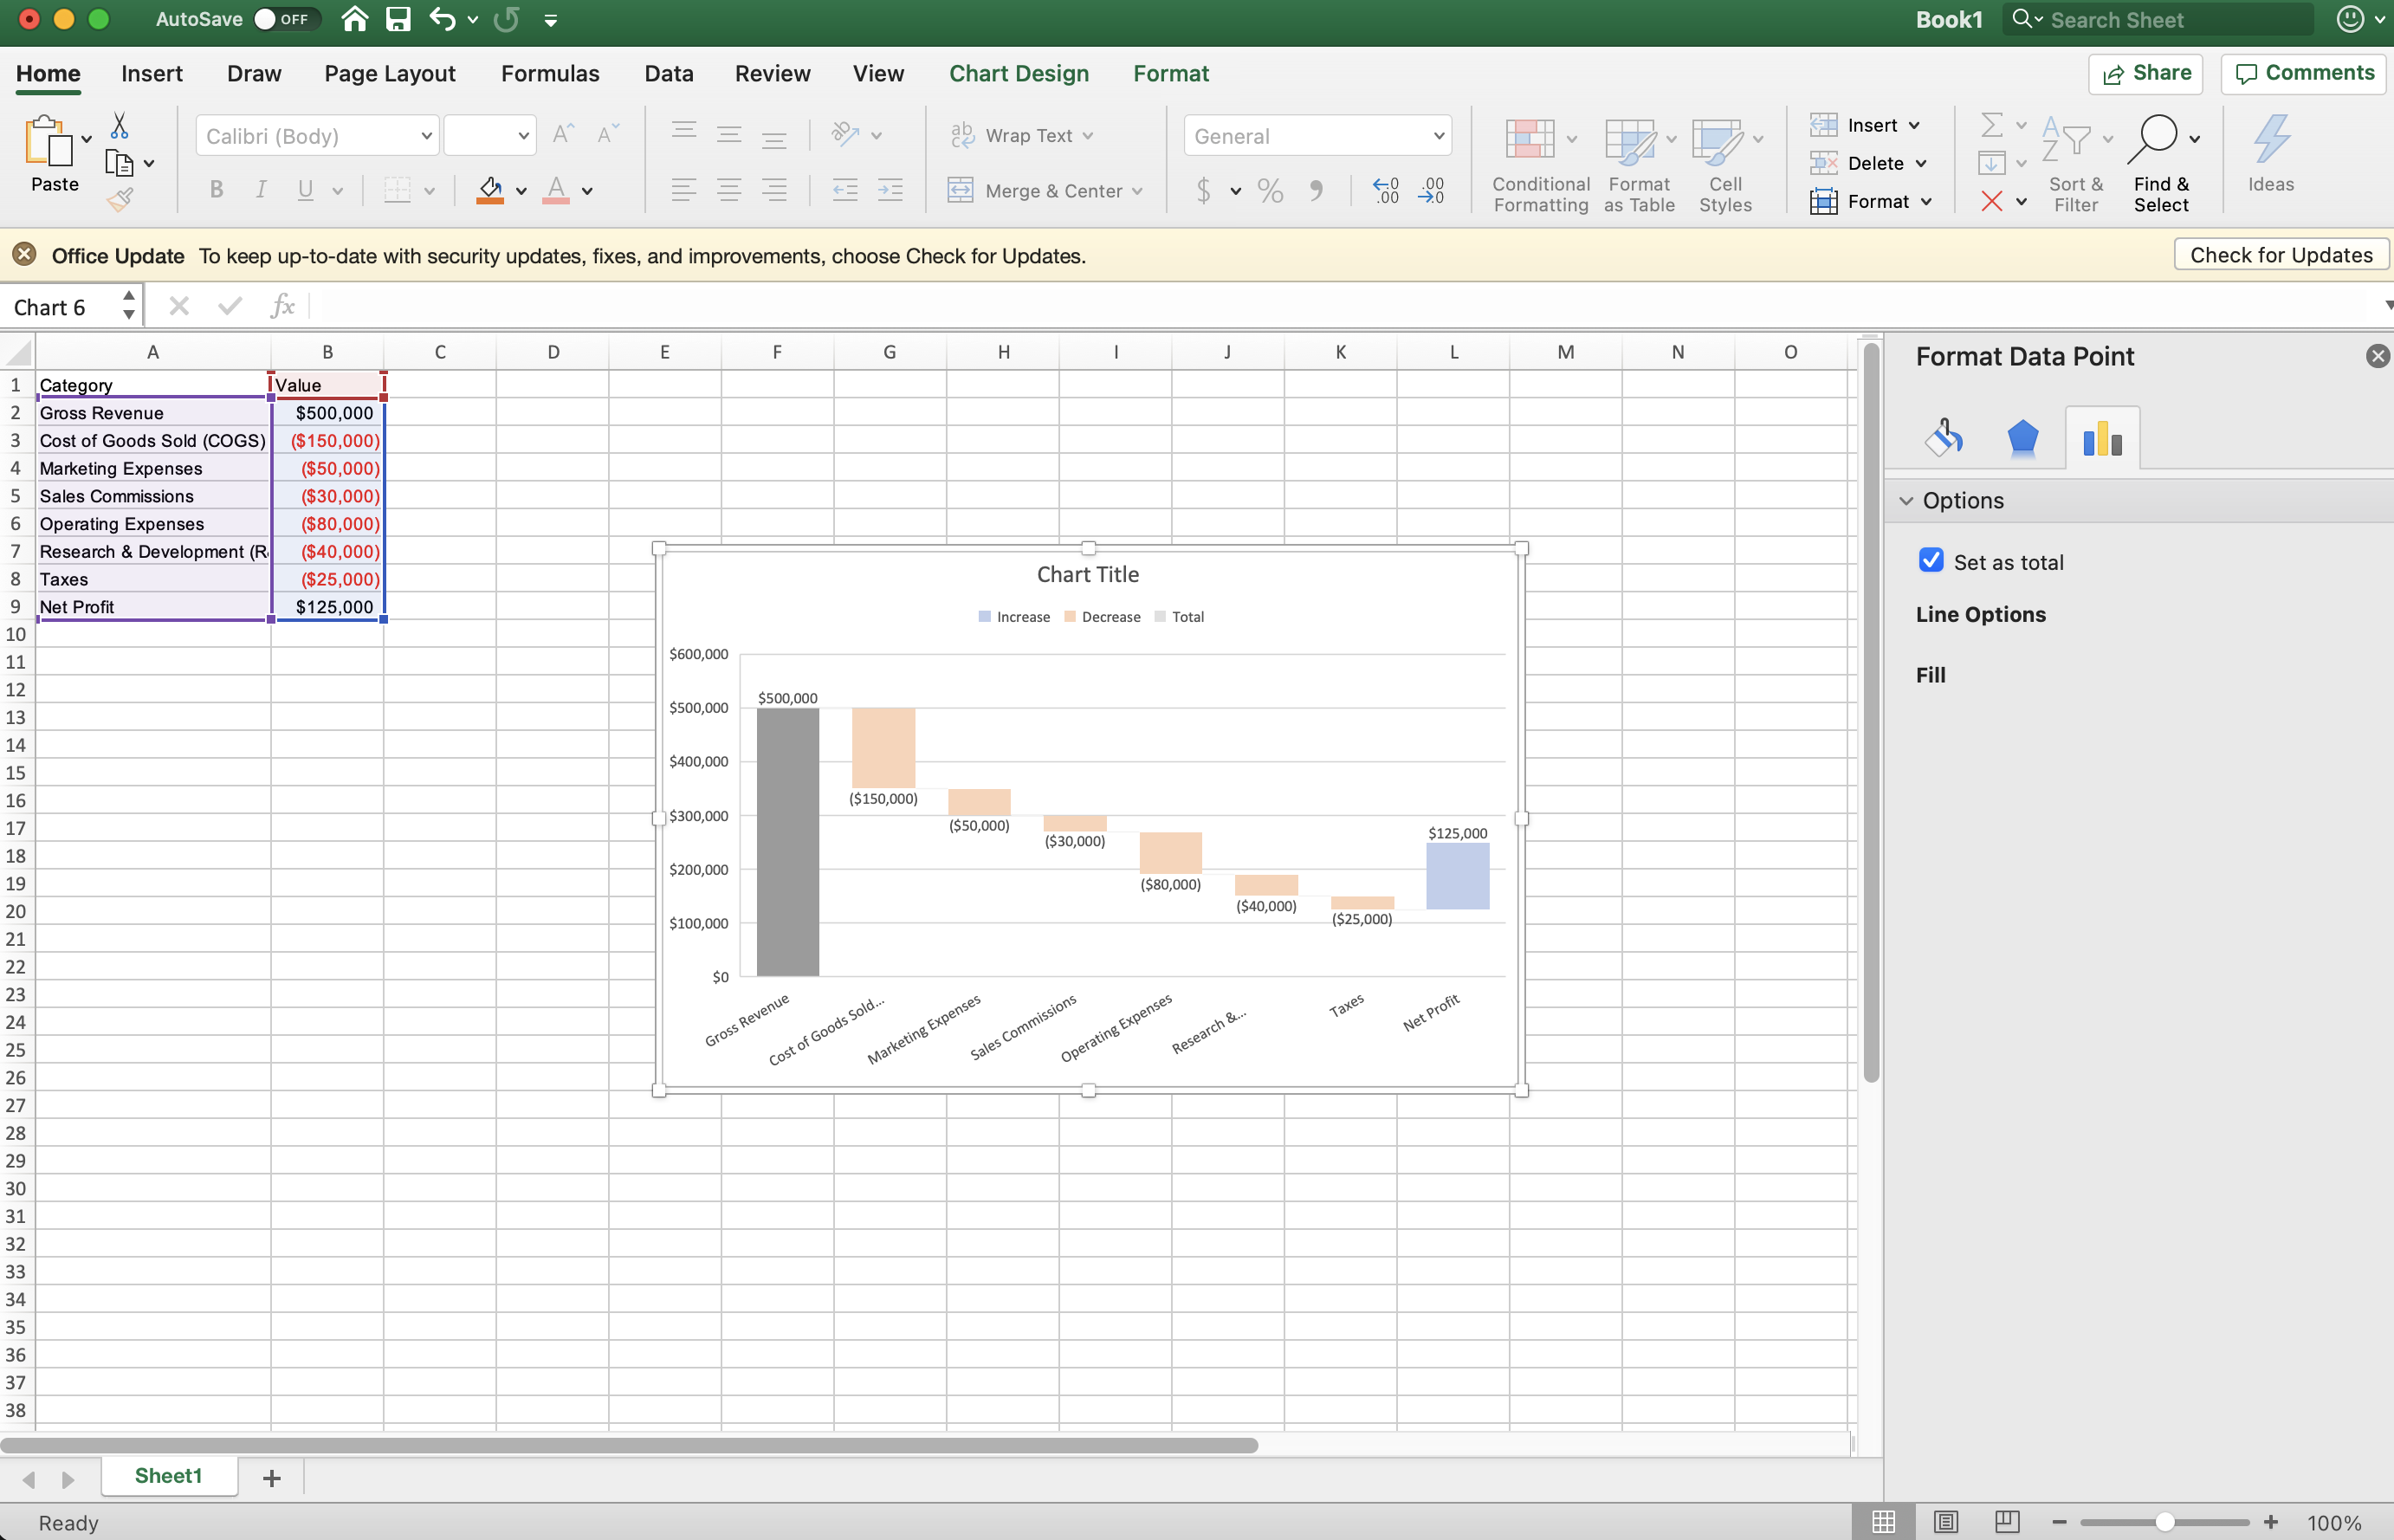This screenshot has width=2394, height=1540.
Task: Open the Effects pentagon tab in the pane
Action: pyautogui.click(x=2022, y=438)
